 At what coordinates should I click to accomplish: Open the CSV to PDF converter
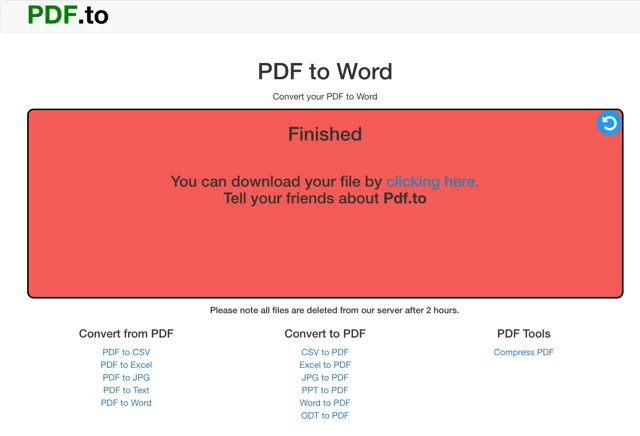click(325, 352)
